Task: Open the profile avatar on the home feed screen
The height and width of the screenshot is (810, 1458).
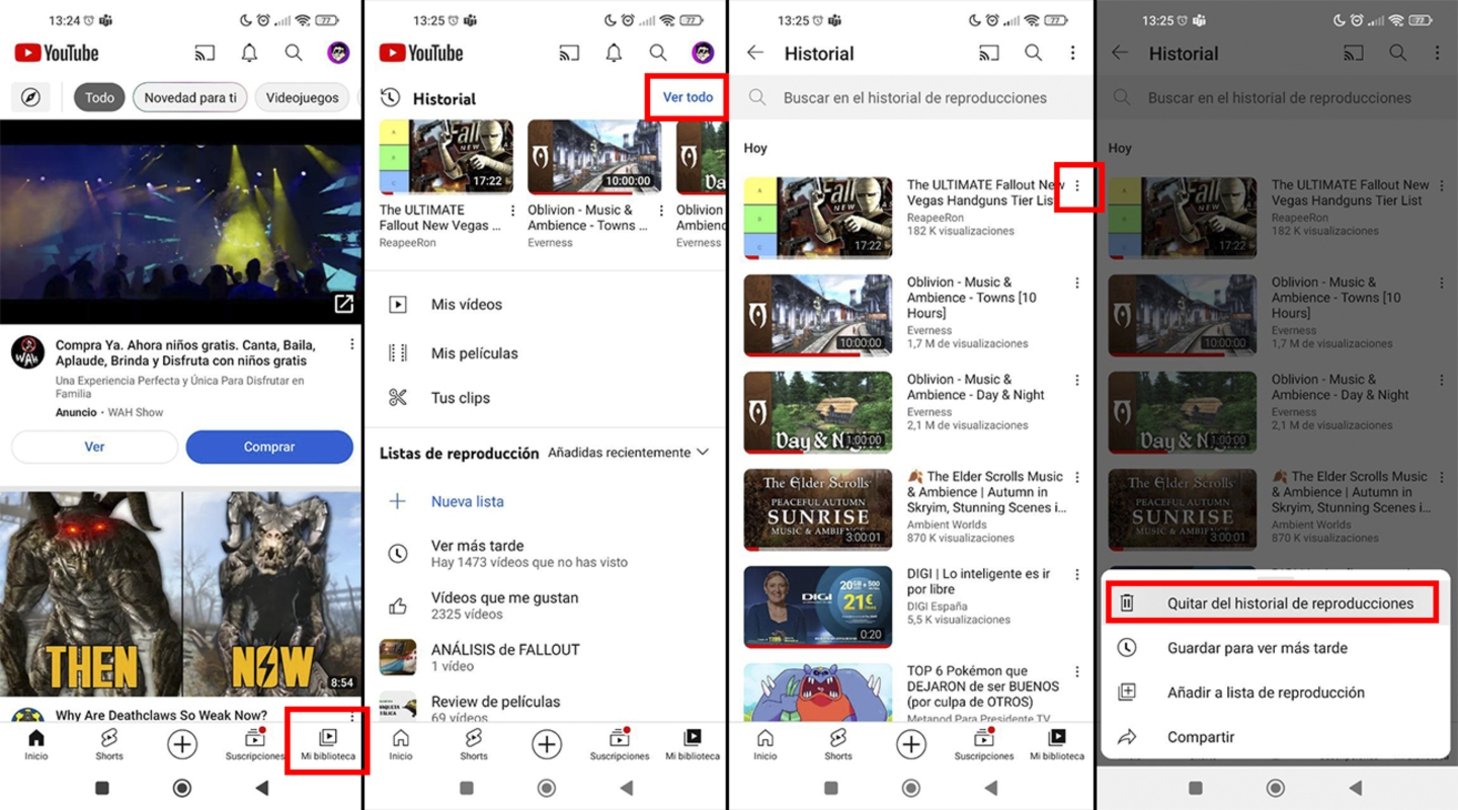Action: [x=338, y=53]
